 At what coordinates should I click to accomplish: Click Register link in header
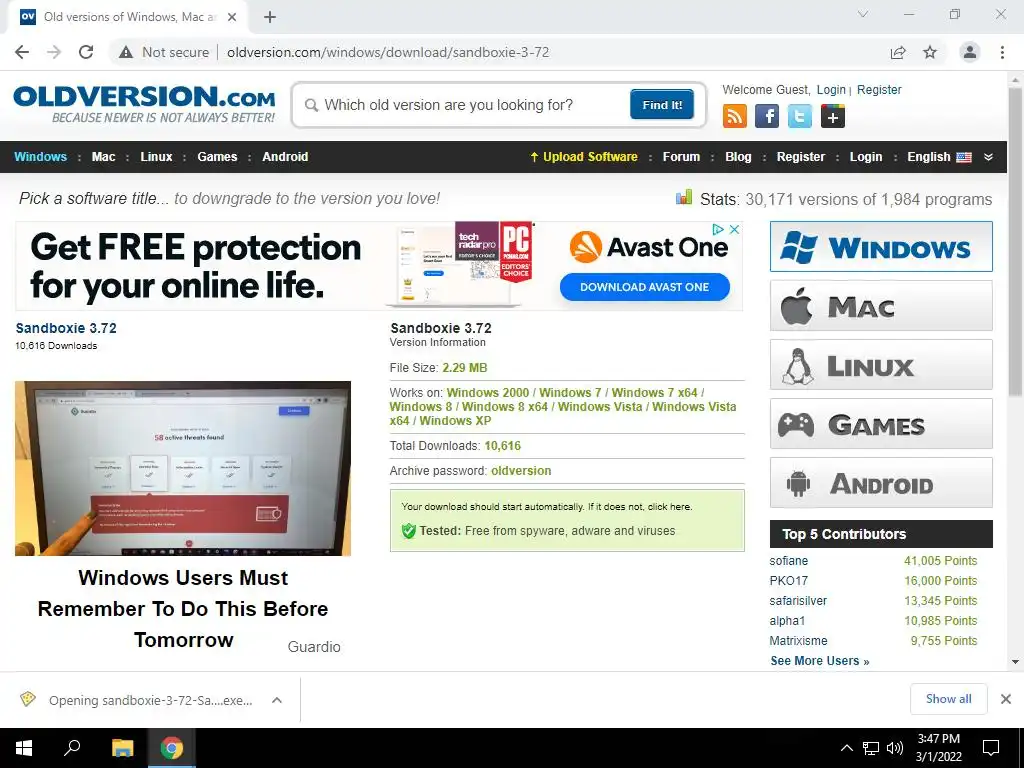click(x=879, y=90)
